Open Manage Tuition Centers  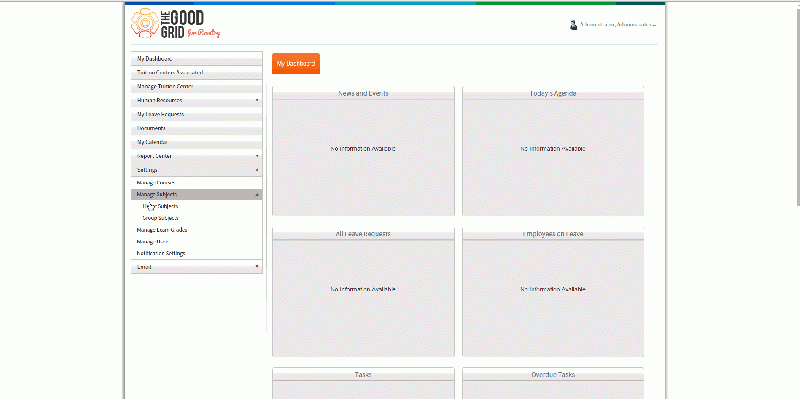click(x=196, y=86)
